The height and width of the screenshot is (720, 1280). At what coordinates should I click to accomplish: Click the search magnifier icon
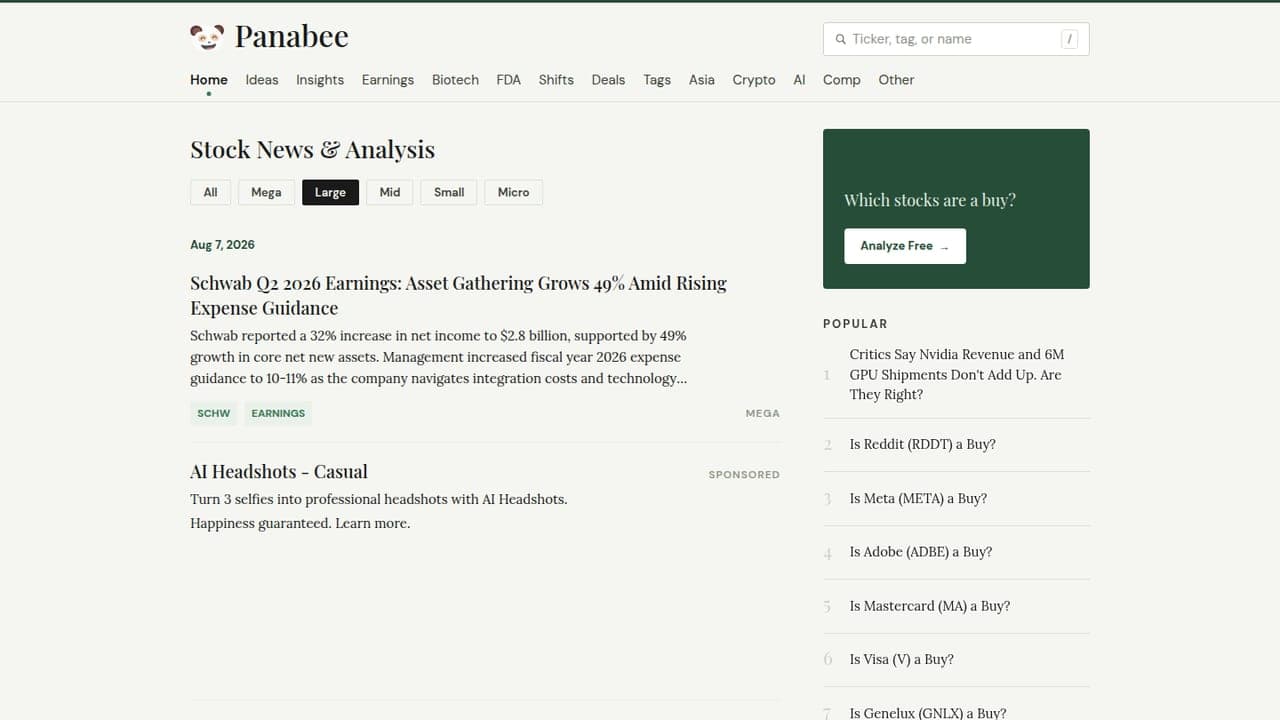(840, 39)
